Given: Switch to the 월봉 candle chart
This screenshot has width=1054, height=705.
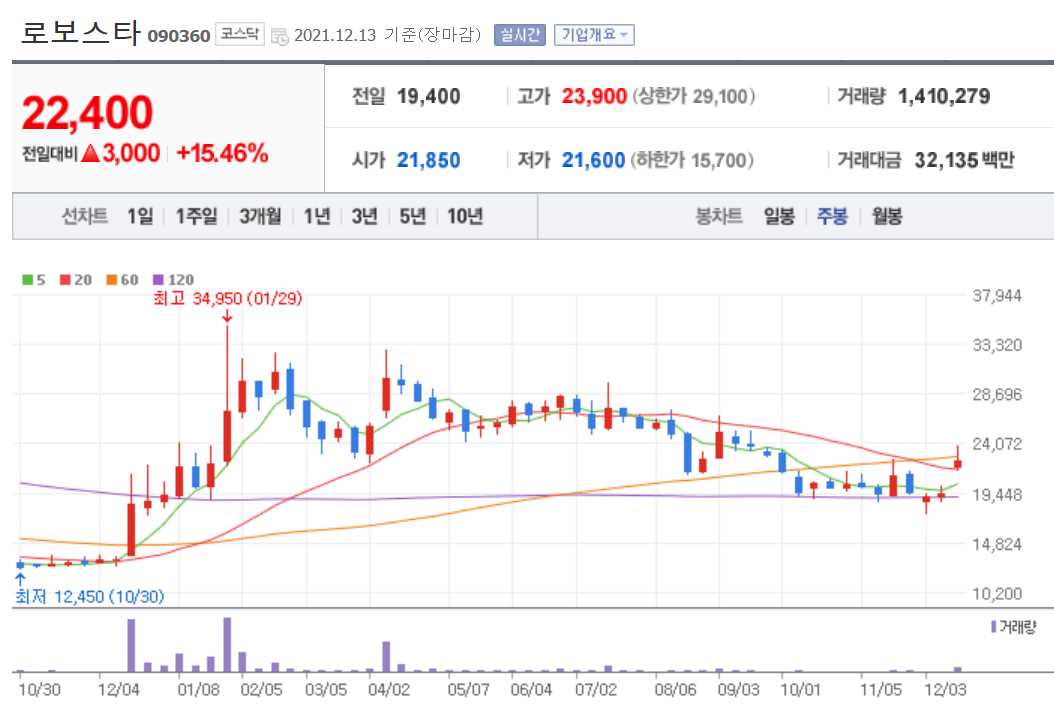Looking at the screenshot, I should [887, 216].
